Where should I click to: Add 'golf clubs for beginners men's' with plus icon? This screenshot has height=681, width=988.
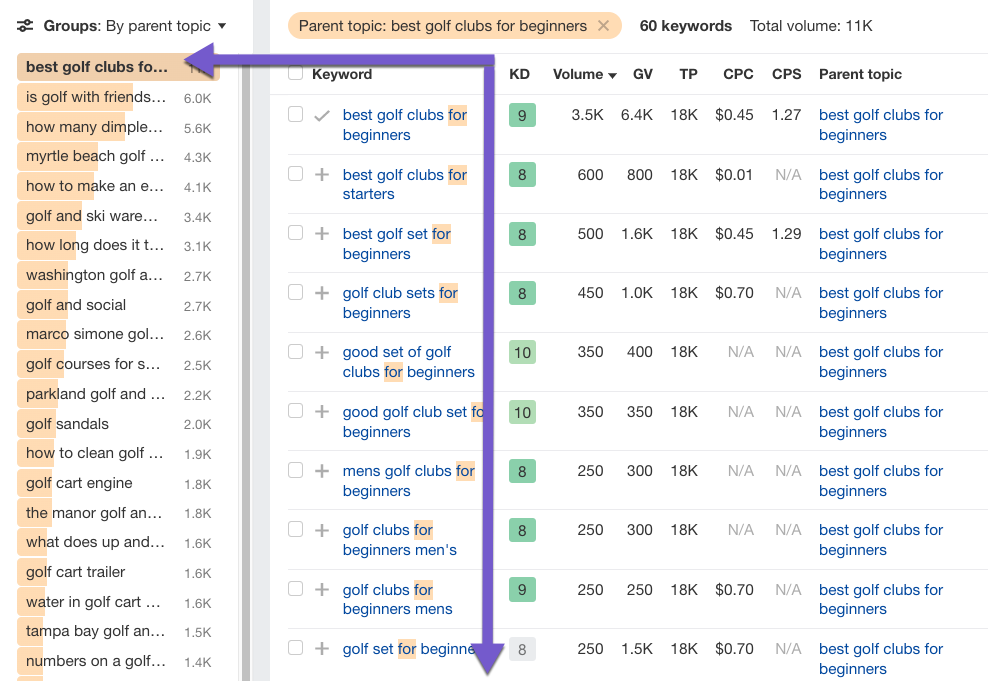[x=322, y=530]
